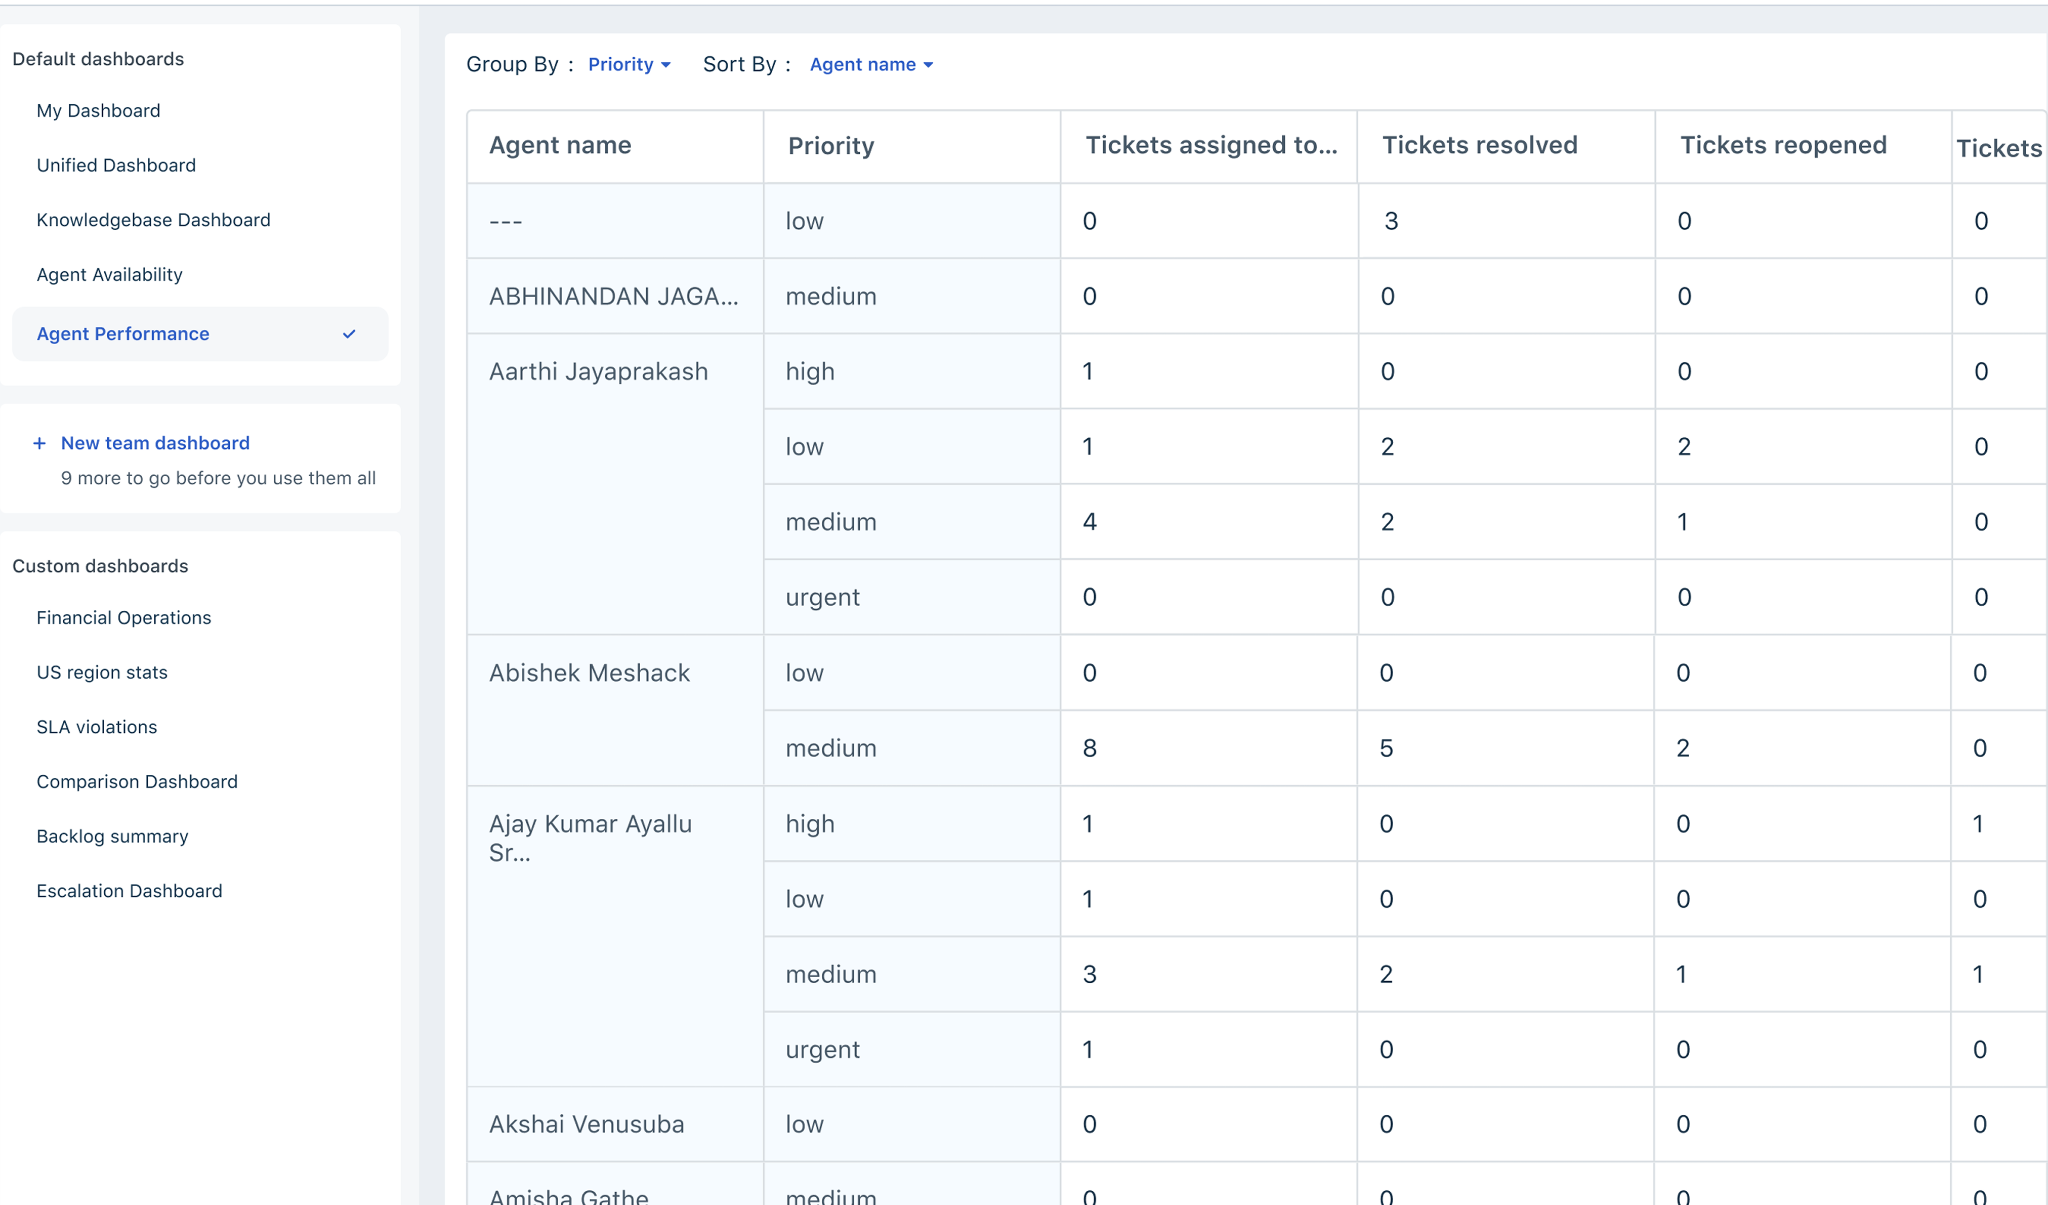This screenshot has height=1205, width=2048.
Task: Click Tickets reopened column header
Action: pyautogui.click(x=1783, y=145)
